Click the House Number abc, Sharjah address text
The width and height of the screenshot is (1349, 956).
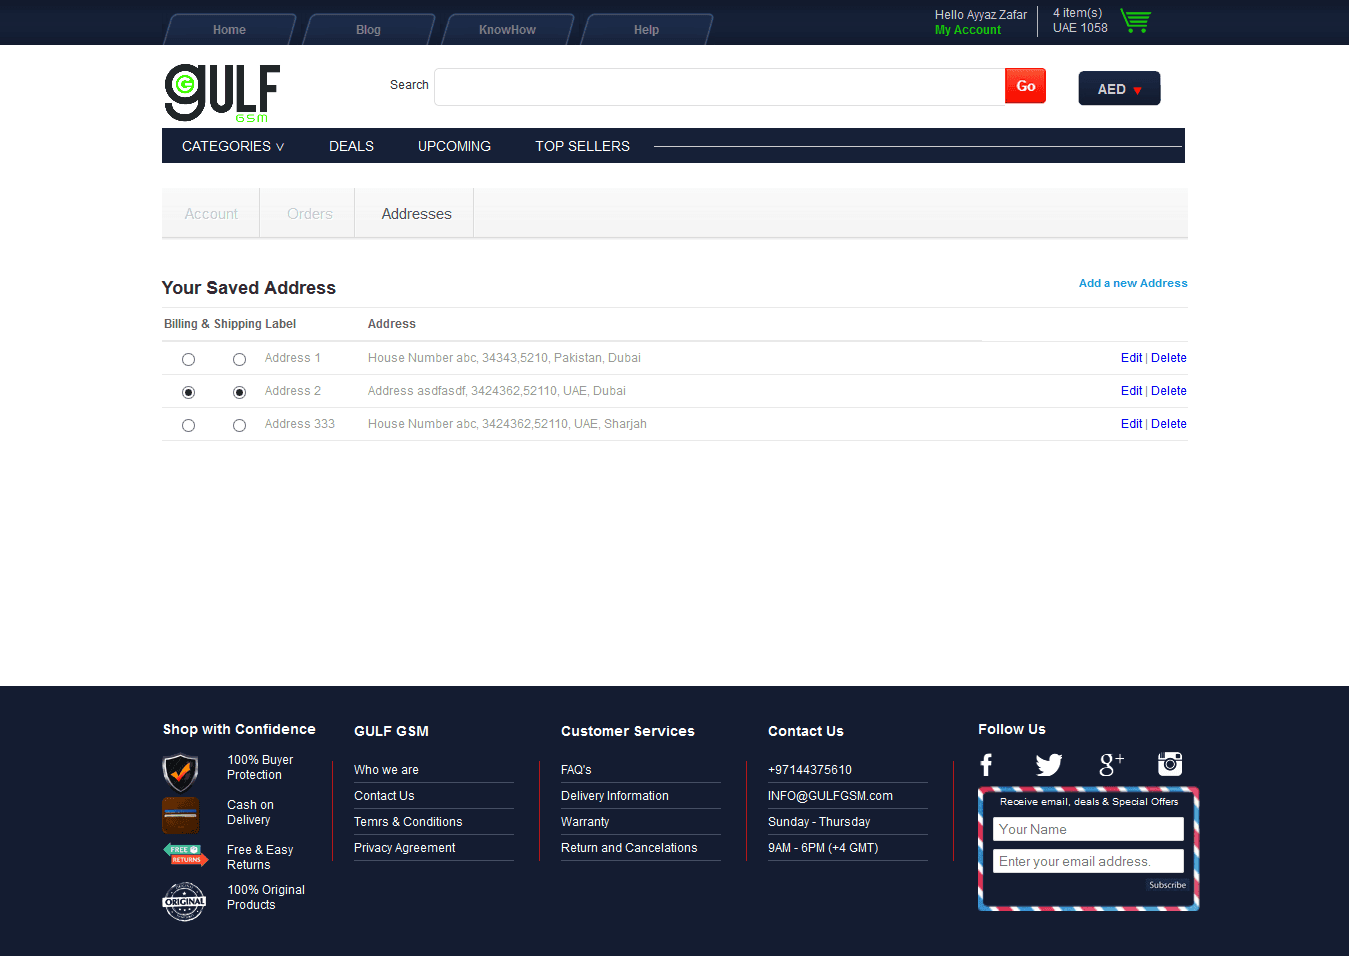pyautogui.click(x=507, y=424)
